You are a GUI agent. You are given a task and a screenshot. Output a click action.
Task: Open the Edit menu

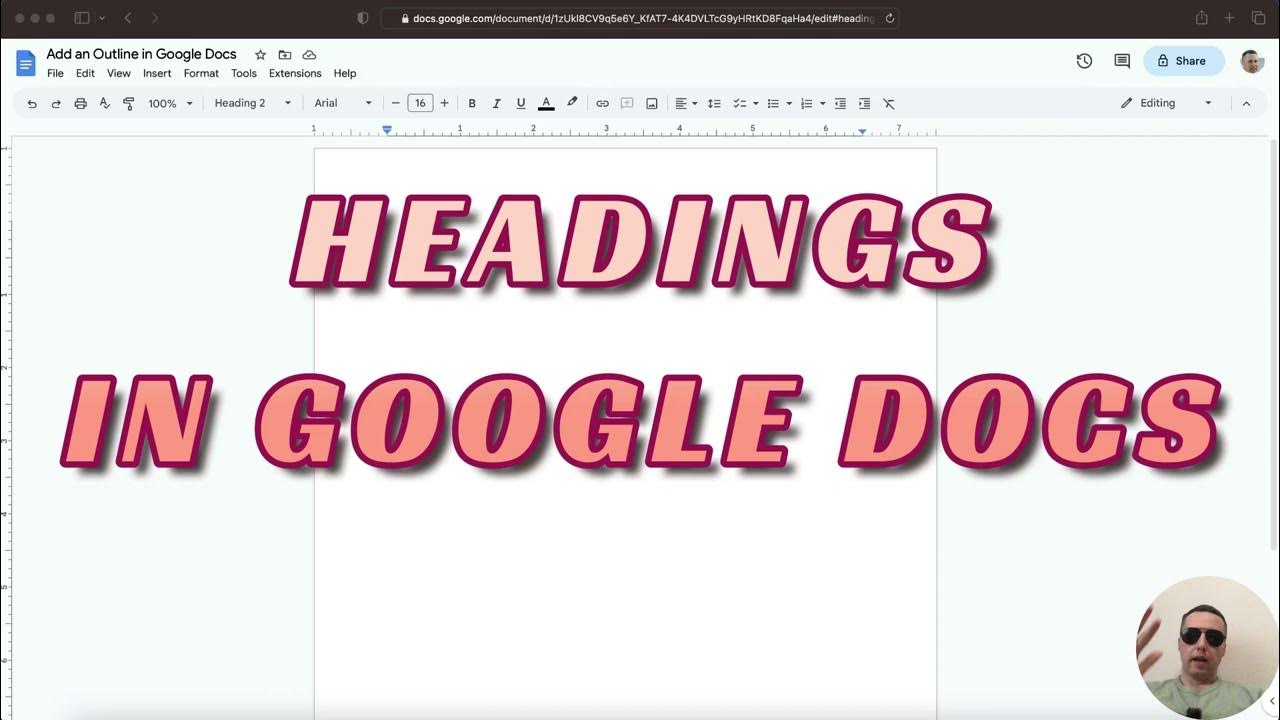(85, 73)
